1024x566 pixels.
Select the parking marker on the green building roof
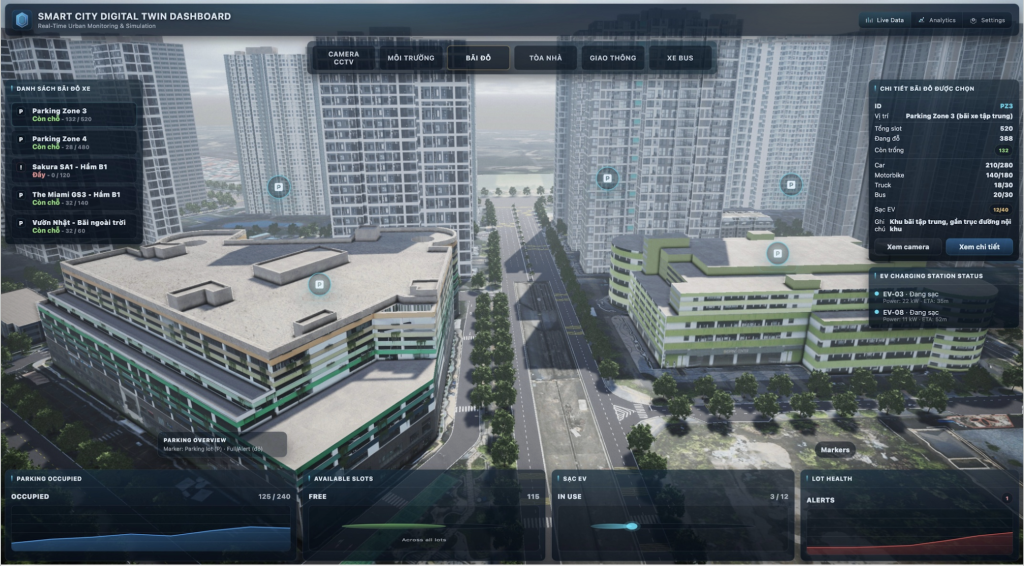click(x=777, y=253)
